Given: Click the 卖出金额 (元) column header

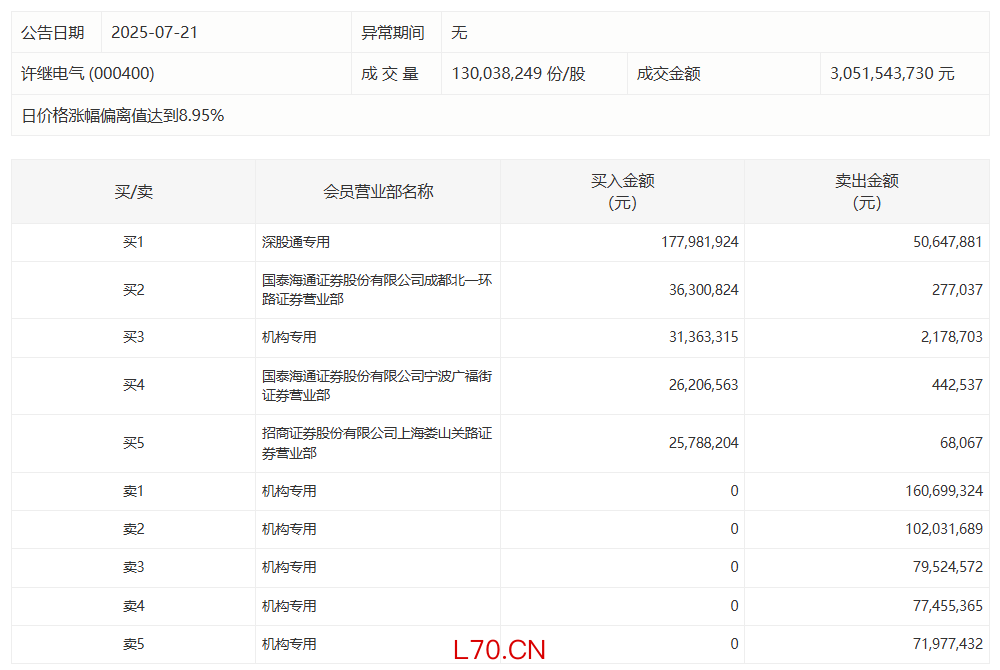Looking at the screenshot, I should (x=866, y=192).
